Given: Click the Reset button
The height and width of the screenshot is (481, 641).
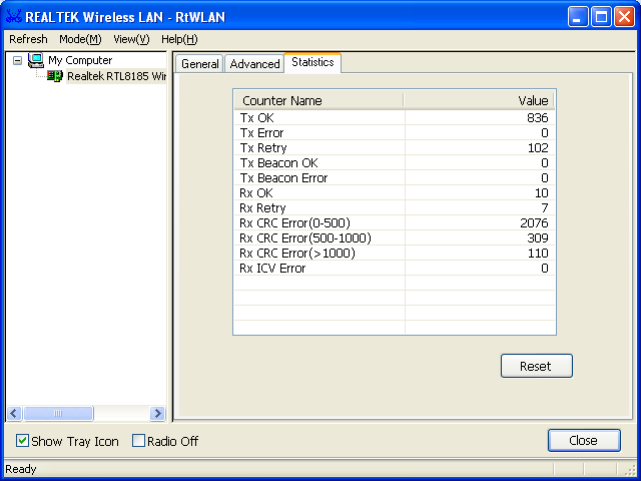Looking at the screenshot, I should tap(536, 366).
